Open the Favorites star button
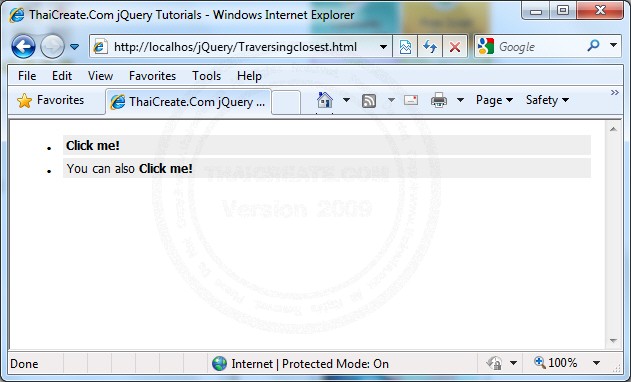Image resolution: width=631 pixels, height=382 pixels. coord(51,100)
